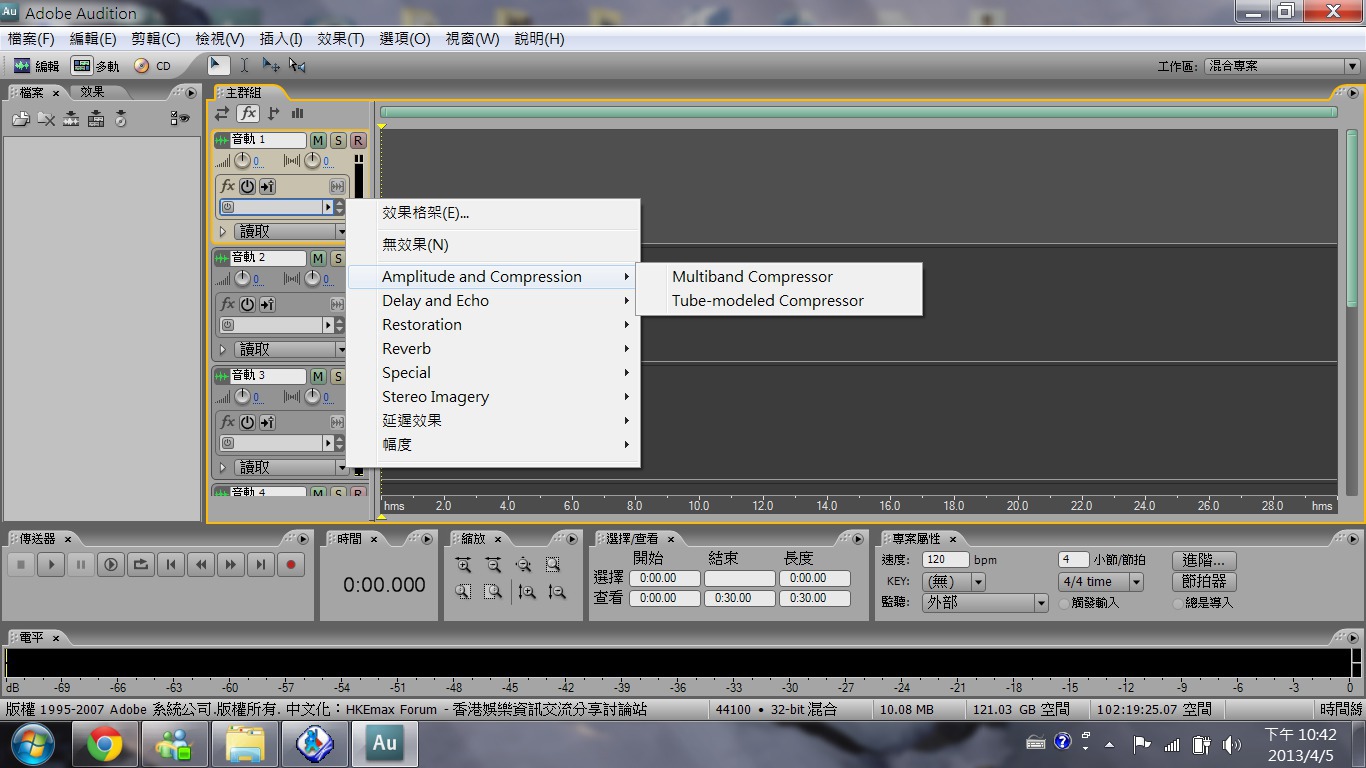The image size is (1366, 768).
Task: Expand the Delay and Echo submenu
Action: point(494,300)
